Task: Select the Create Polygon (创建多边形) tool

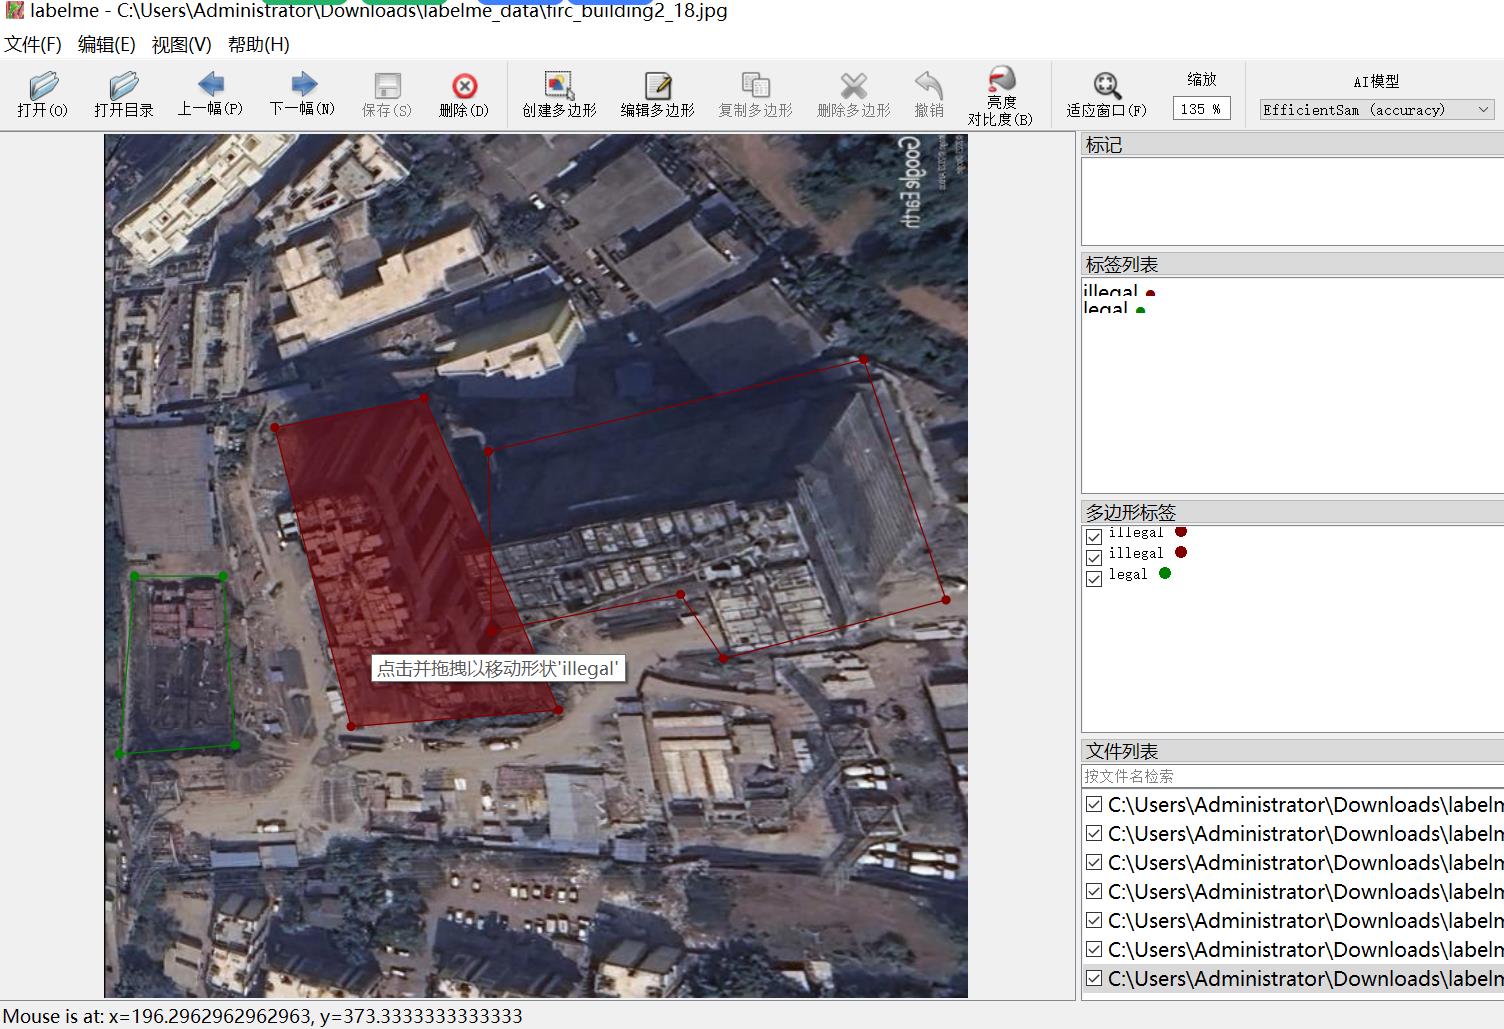Action: pyautogui.click(x=559, y=94)
